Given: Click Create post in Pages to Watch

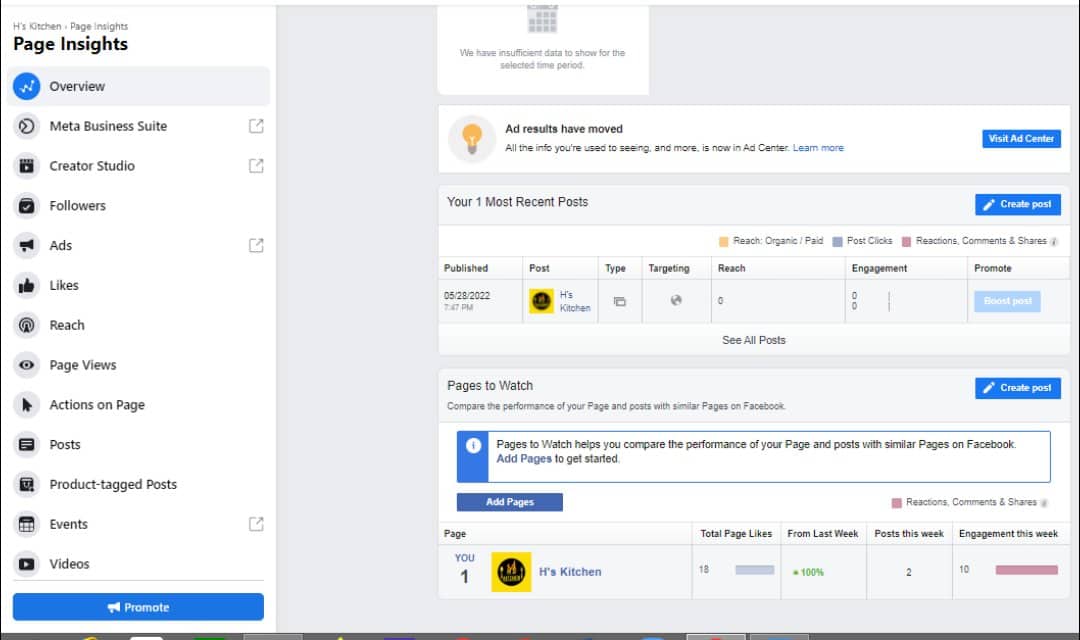Looking at the screenshot, I should [1017, 388].
